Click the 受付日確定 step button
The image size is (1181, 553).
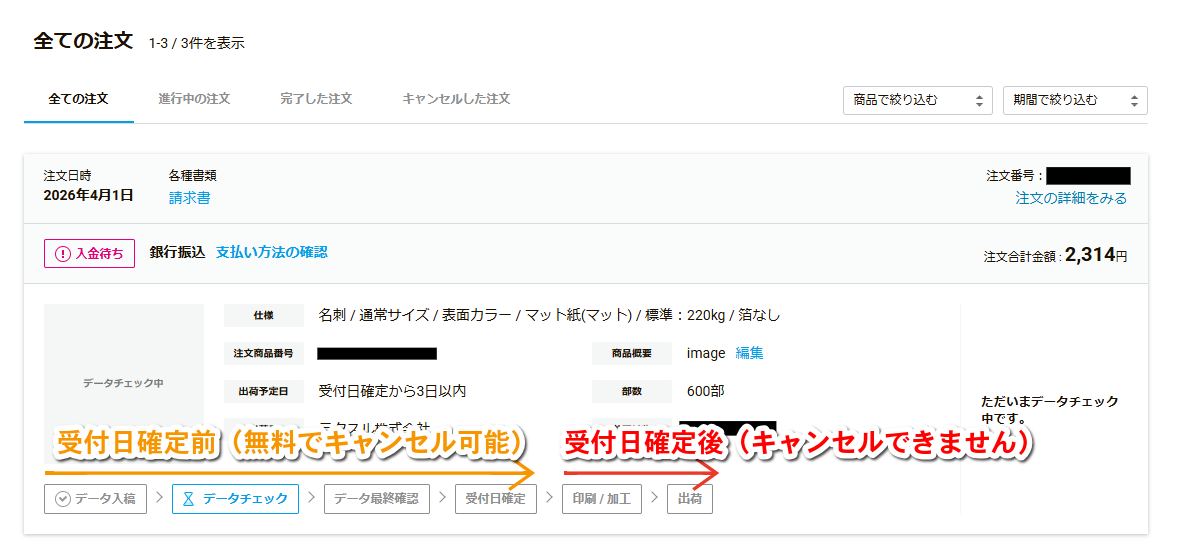tap(495, 498)
